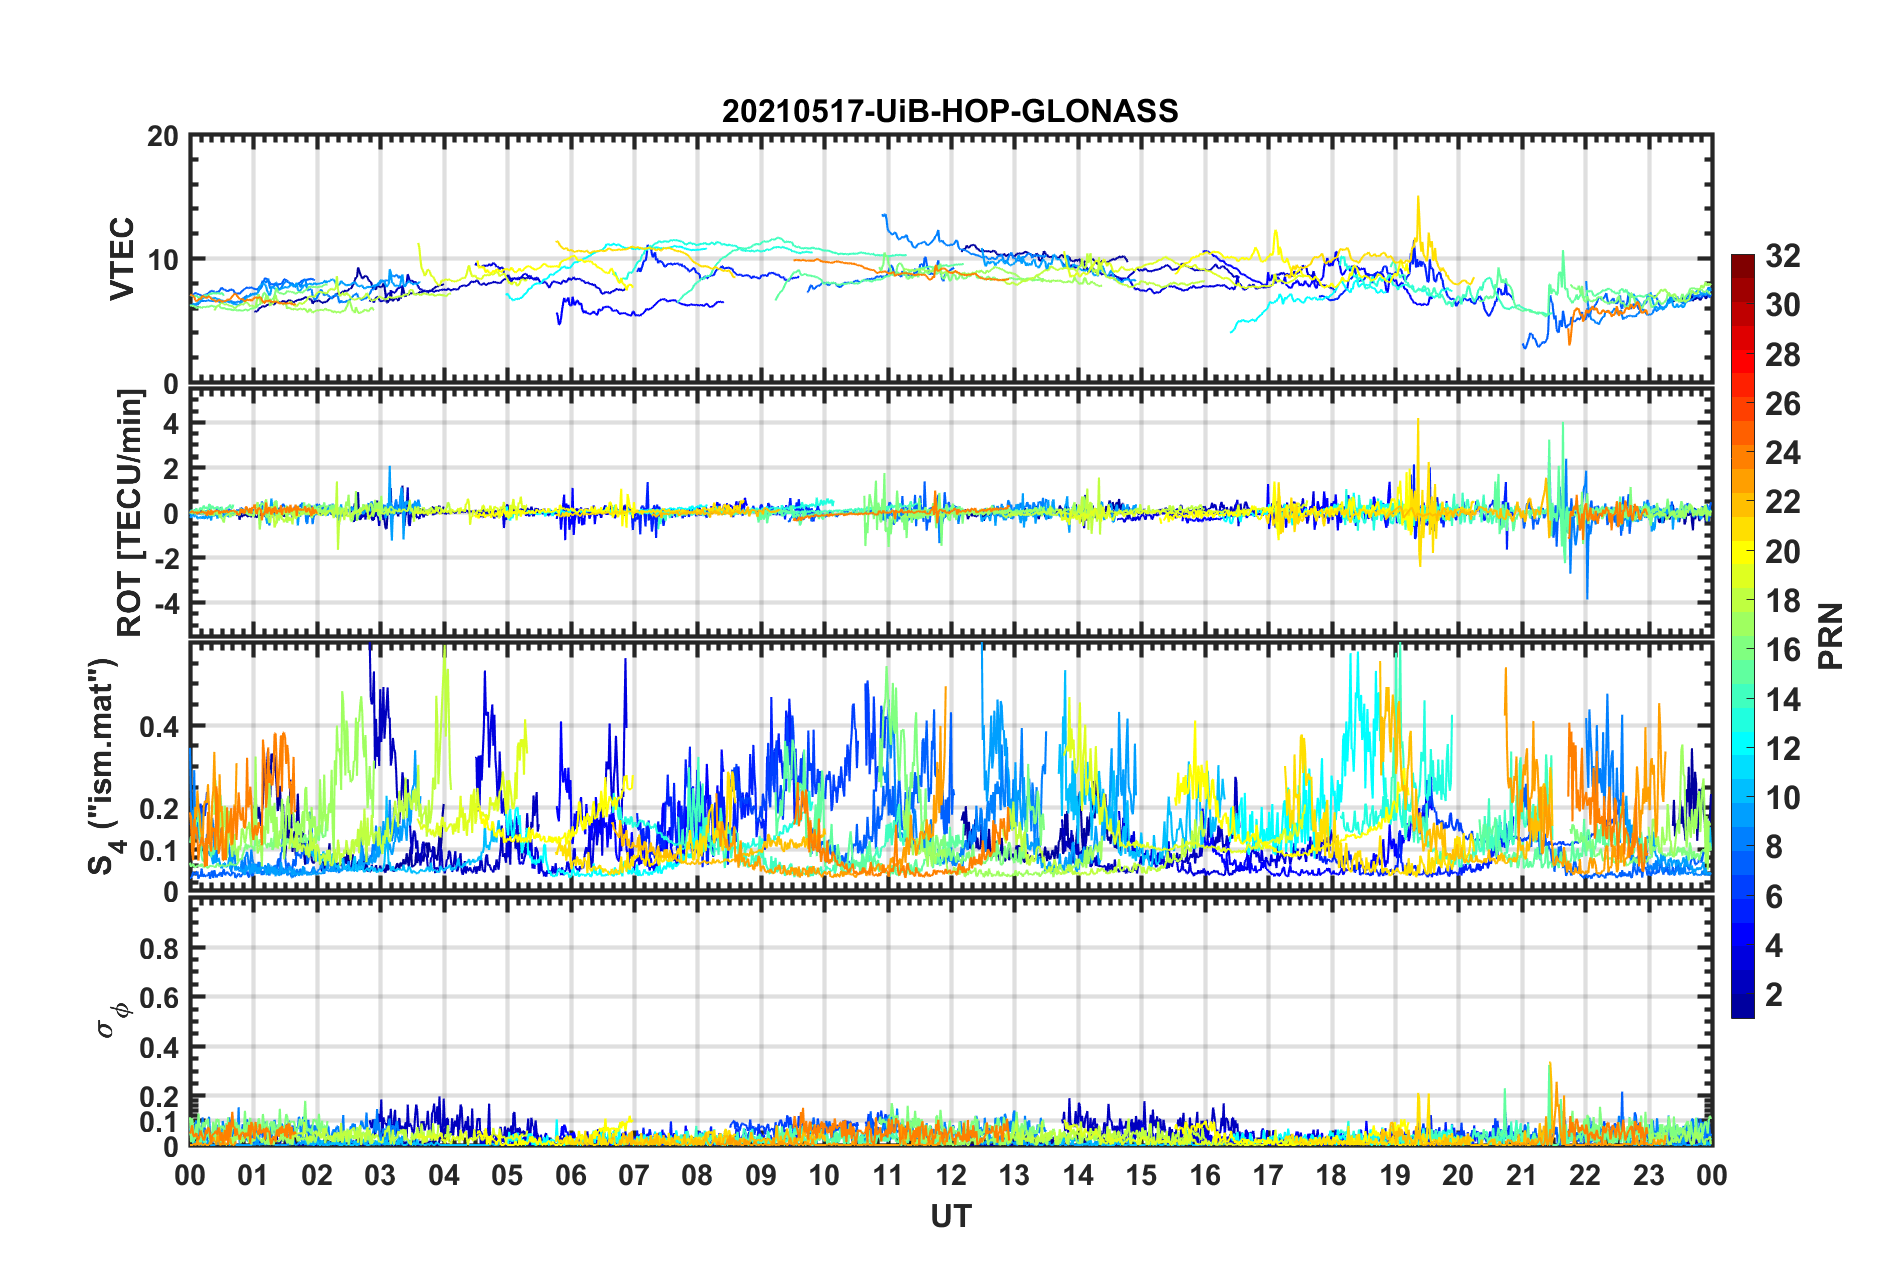Select the "15" hour tick on UT axis
Image resolution: width=1902 pixels, height=1272 pixels.
pos(1141,1175)
